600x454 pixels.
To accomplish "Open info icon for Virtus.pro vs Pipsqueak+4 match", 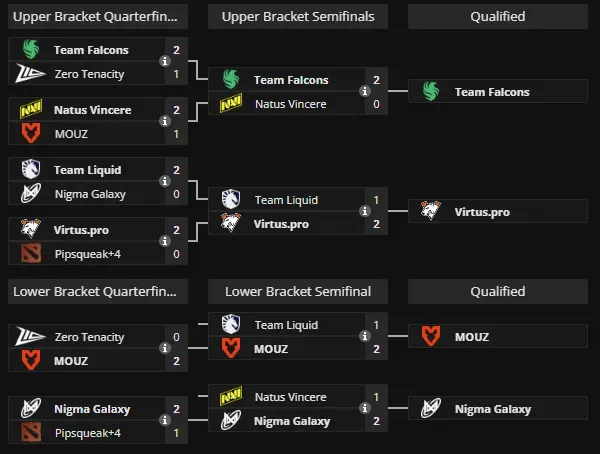I will (165, 242).
